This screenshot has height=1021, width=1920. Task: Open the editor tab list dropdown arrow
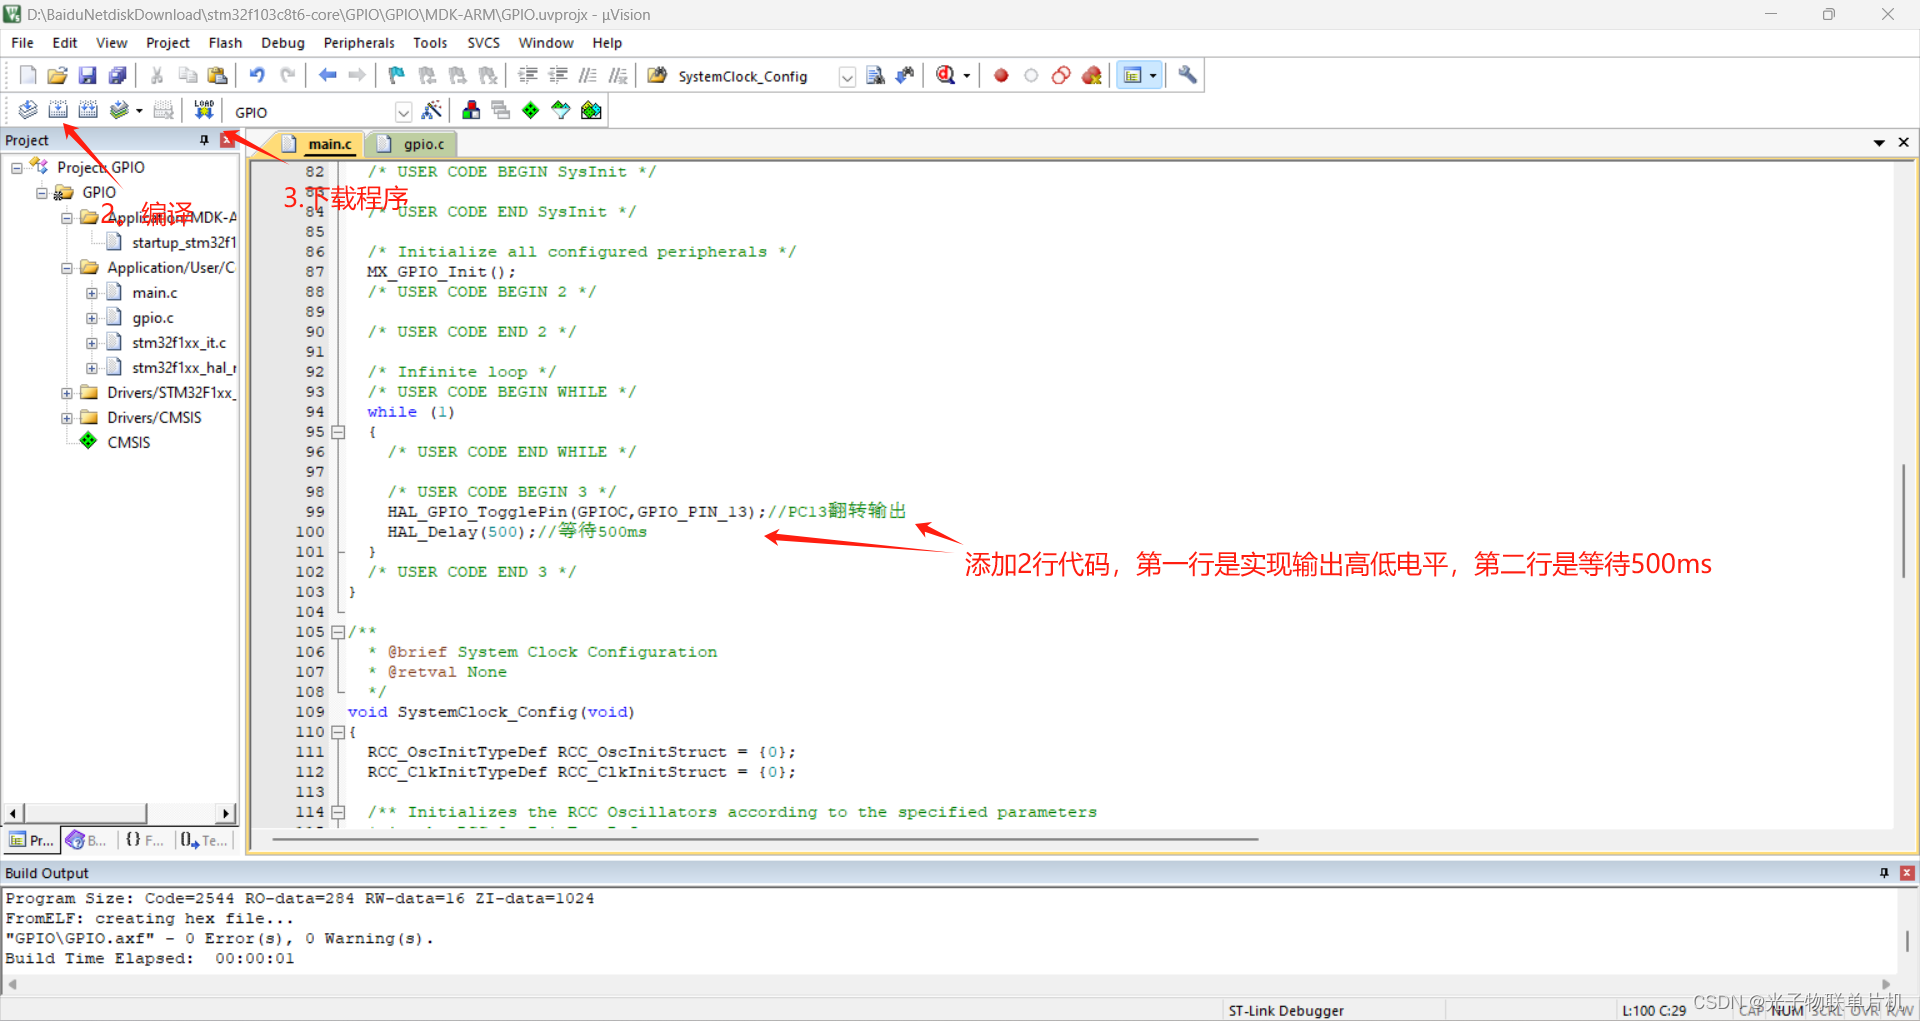tap(1879, 143)
